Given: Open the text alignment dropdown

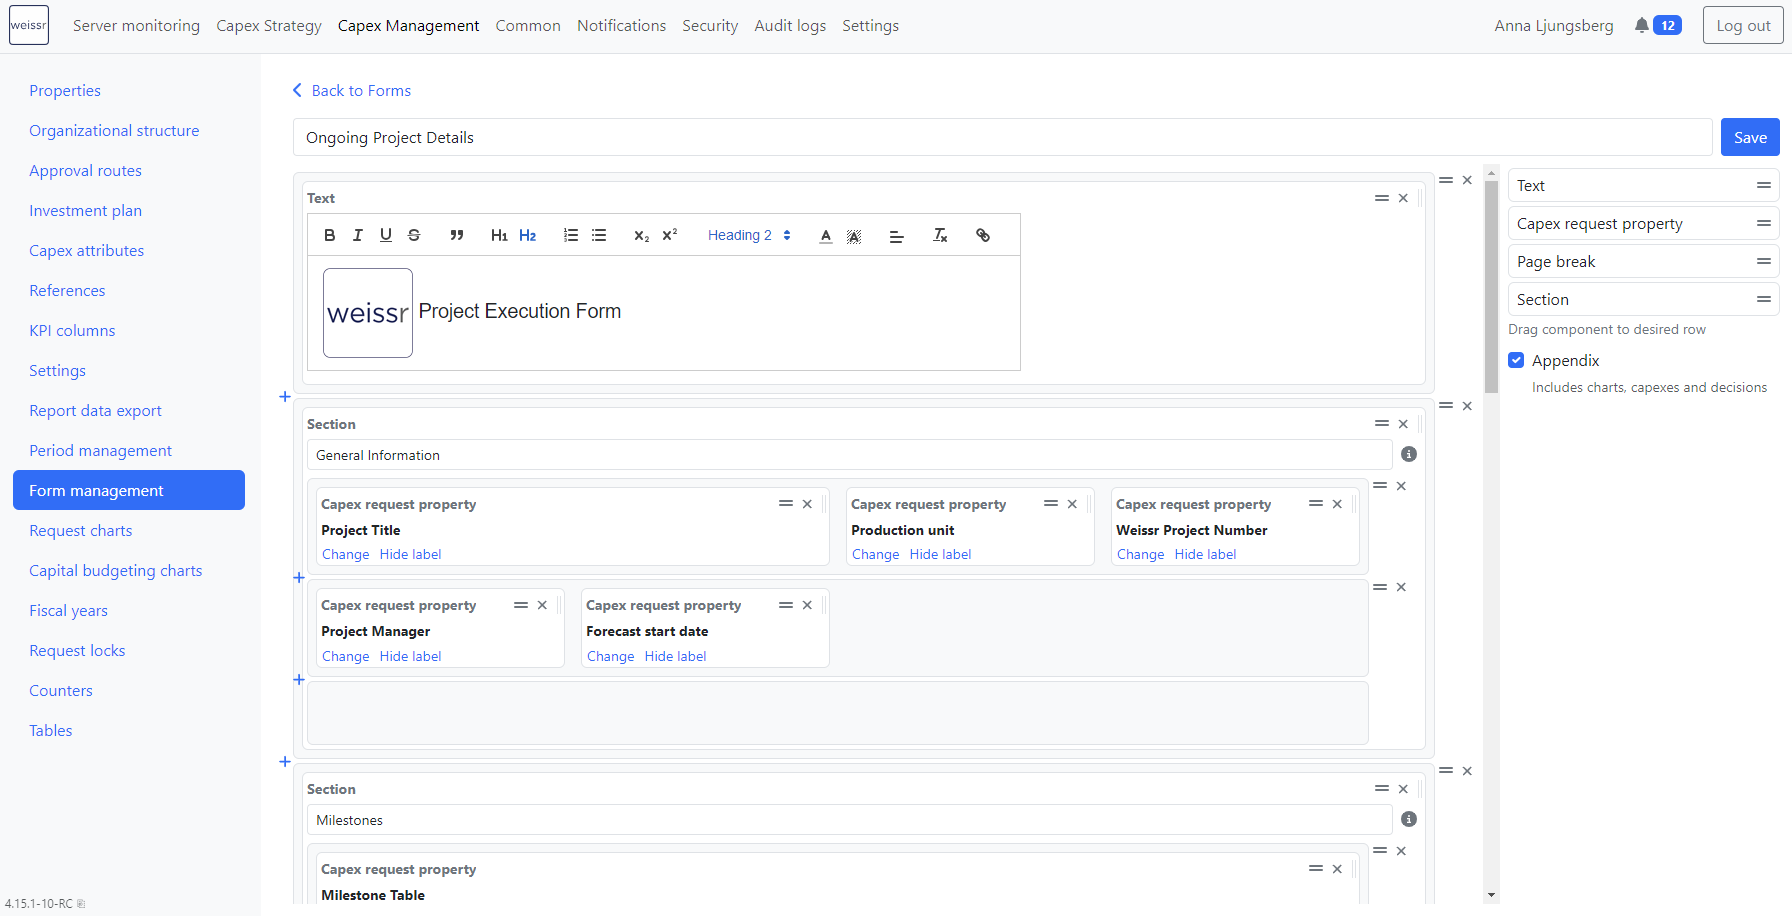Looking at the screenshot, I should point(896,235).
